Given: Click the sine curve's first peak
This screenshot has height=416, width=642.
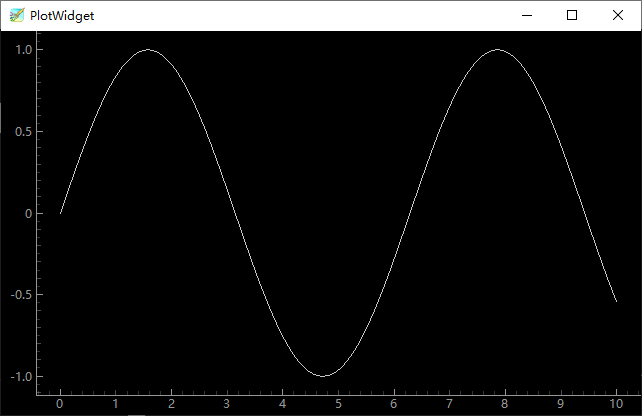Looking at the screenshot, I should (148, 50).
